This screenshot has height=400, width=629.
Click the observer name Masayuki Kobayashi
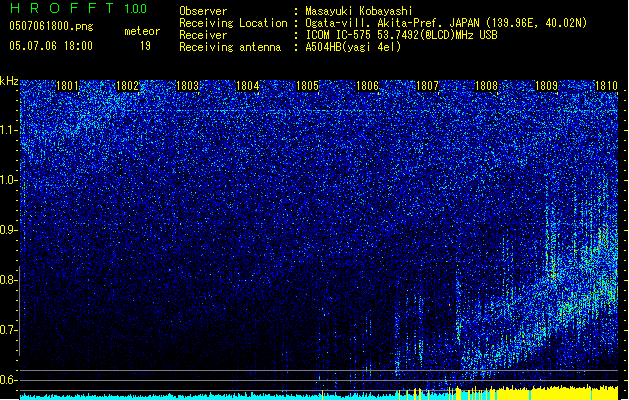point(359,11)
